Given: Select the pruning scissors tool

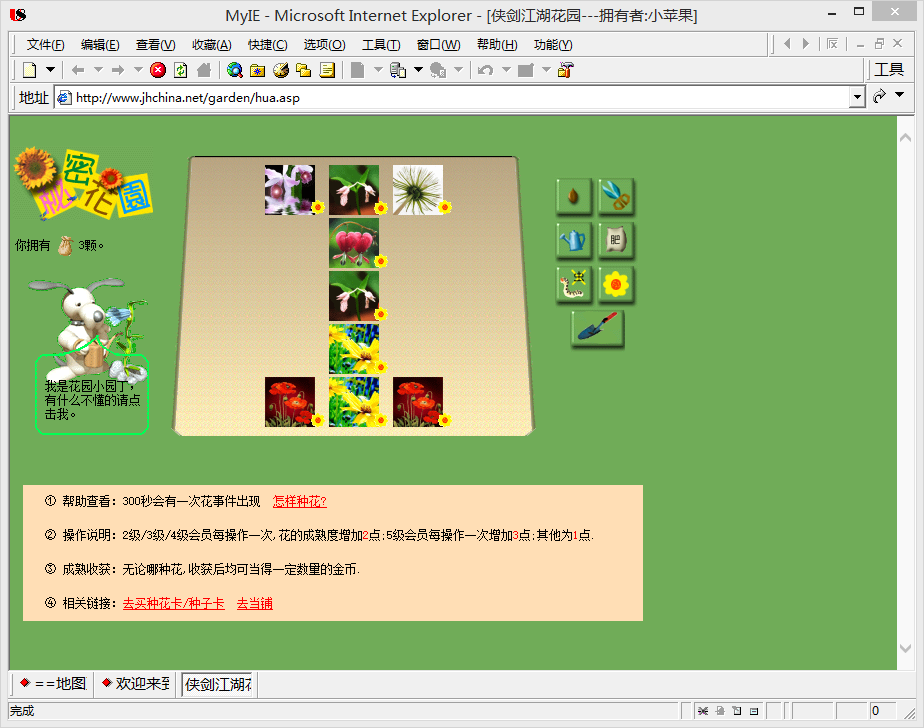Looking at the screenshot, I should [x=616, y=195].
